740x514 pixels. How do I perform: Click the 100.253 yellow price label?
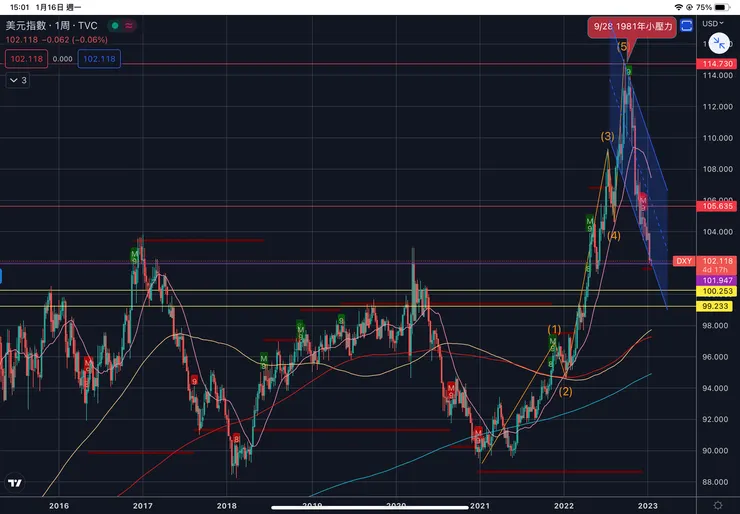[x=717, y=291]
